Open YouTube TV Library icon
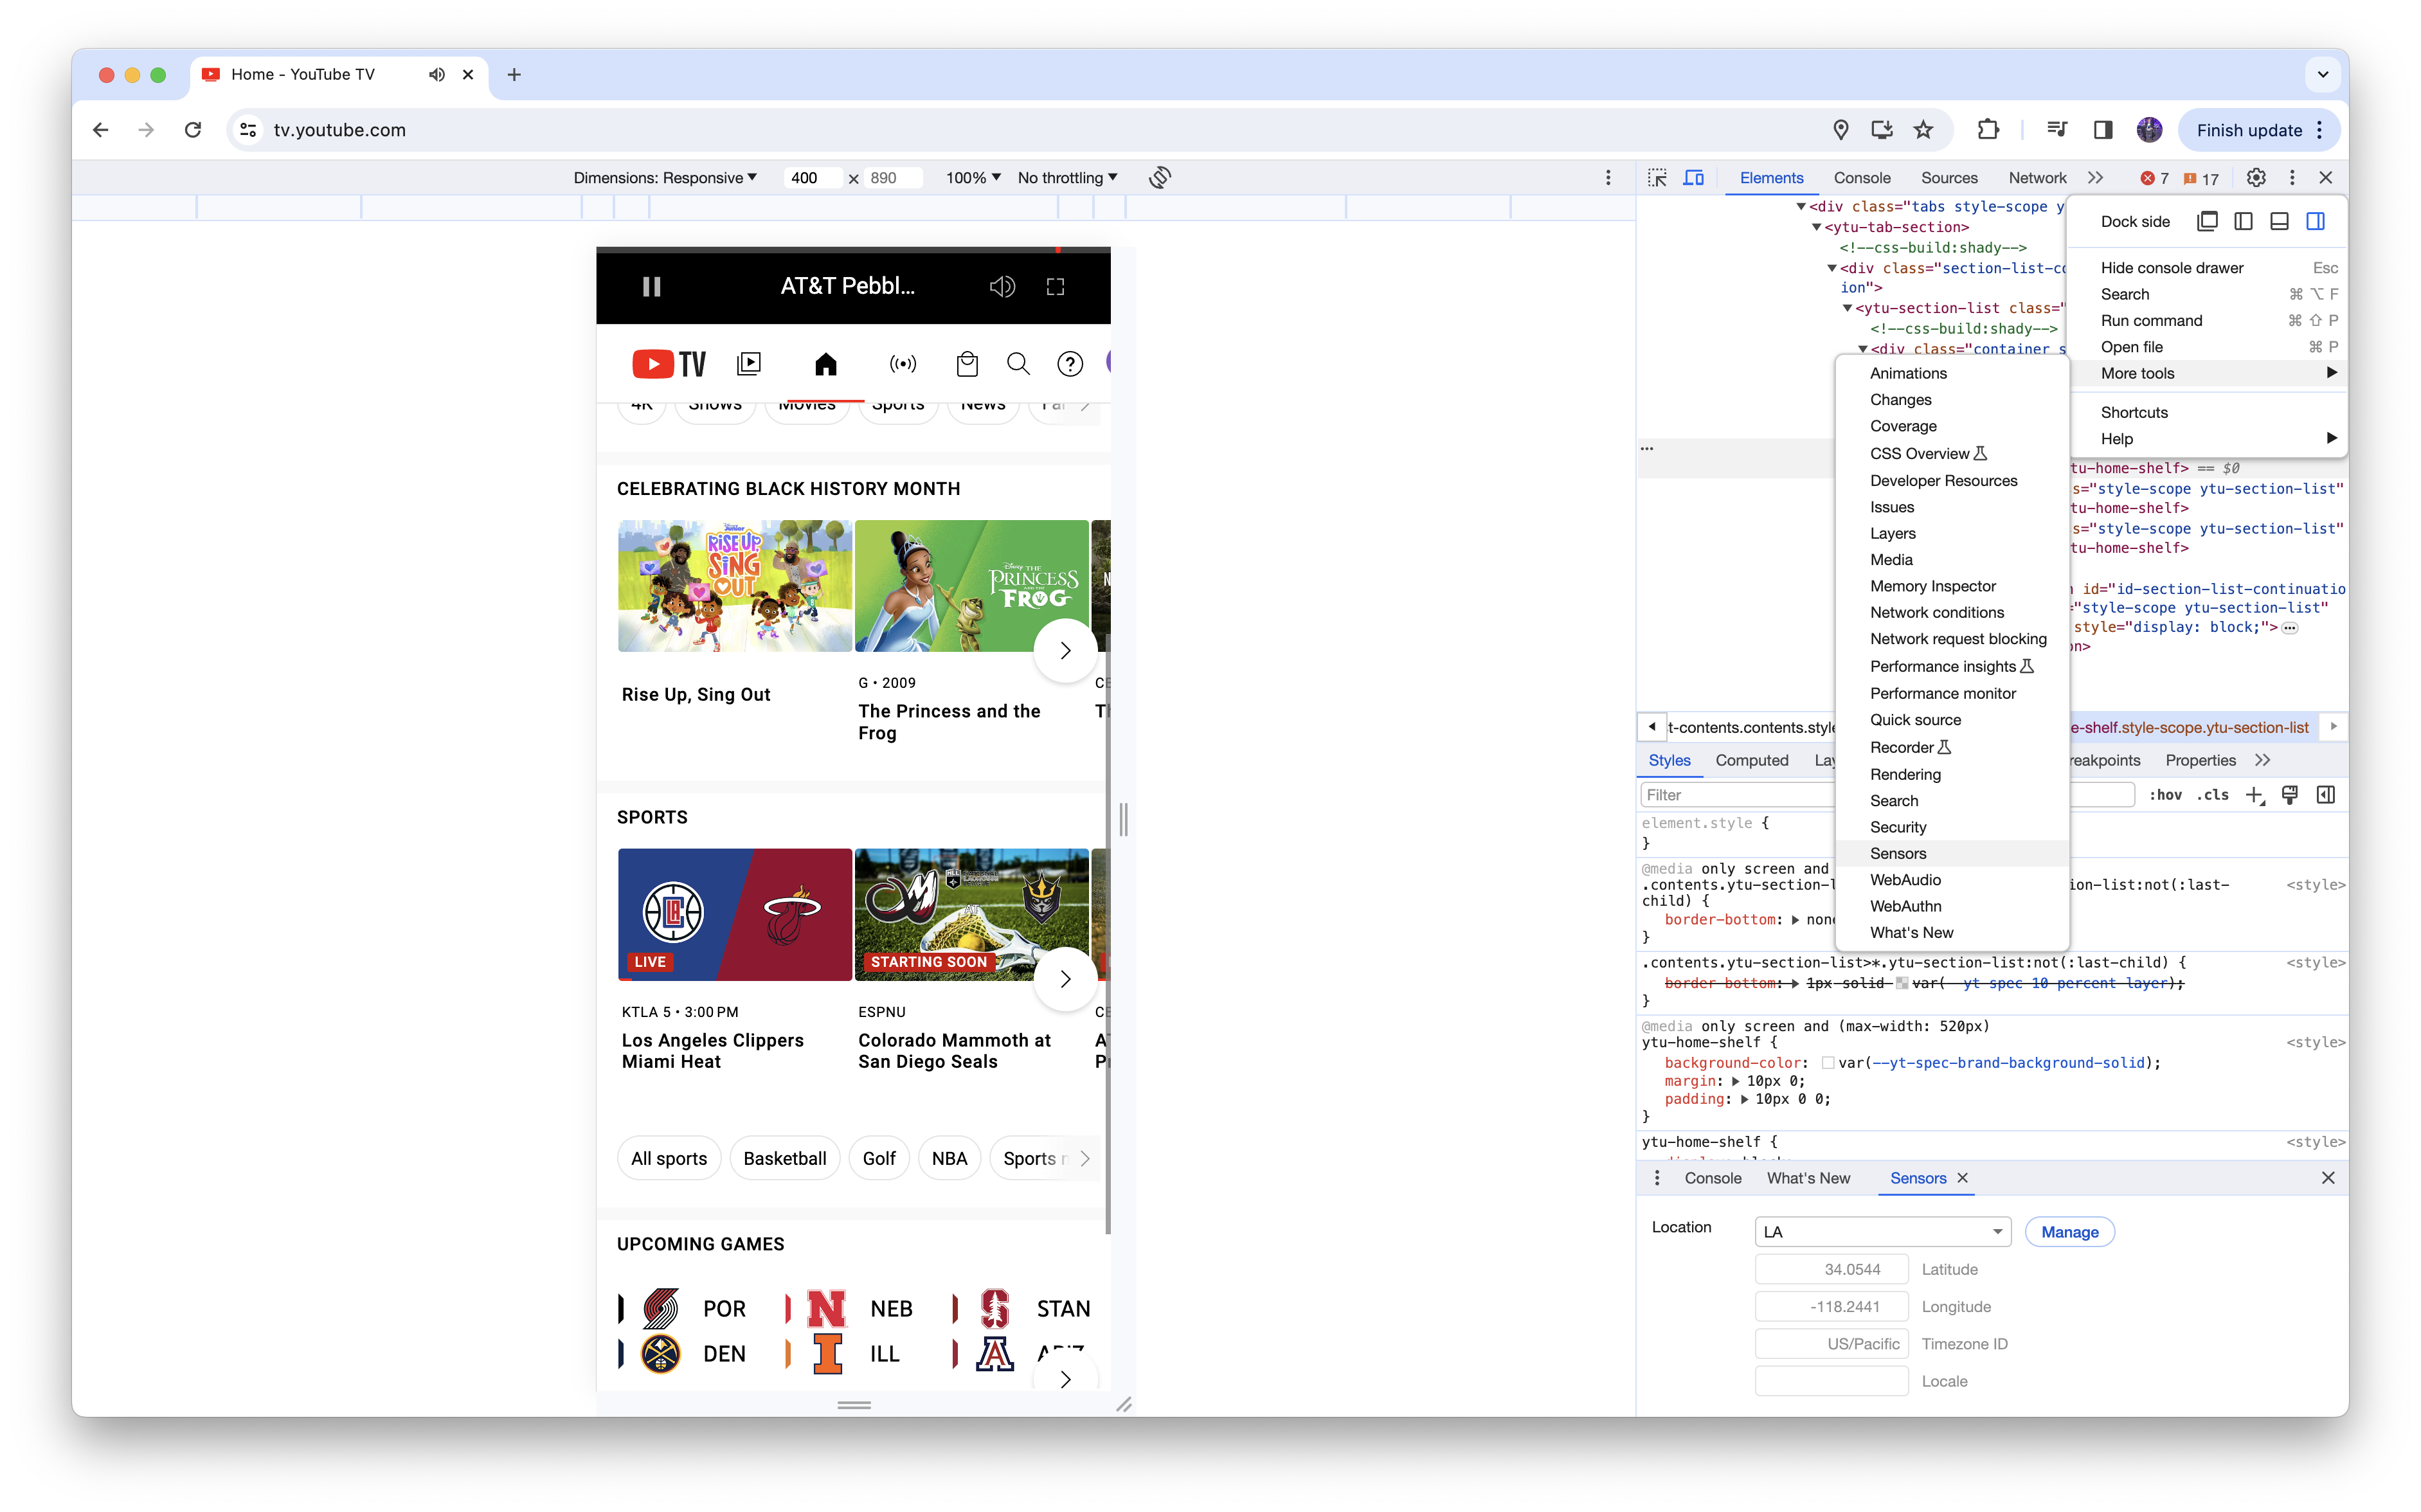 [748, 364]
